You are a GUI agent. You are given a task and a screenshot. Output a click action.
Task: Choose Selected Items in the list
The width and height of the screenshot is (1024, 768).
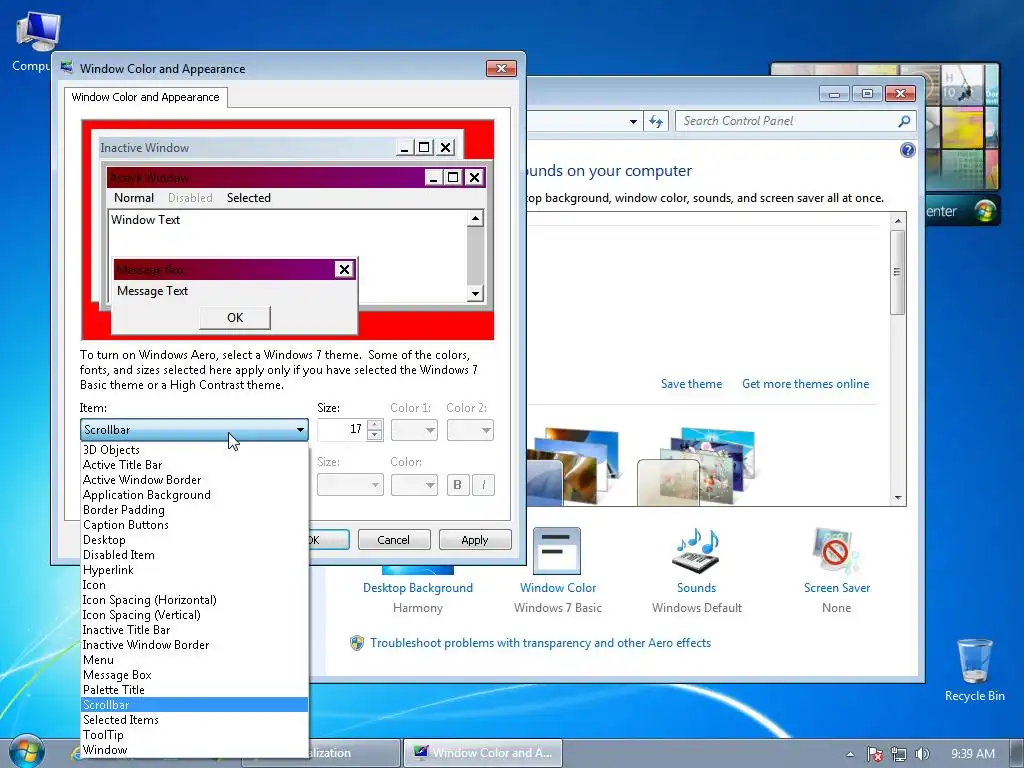pyautogui.click(x=194, y=720)
